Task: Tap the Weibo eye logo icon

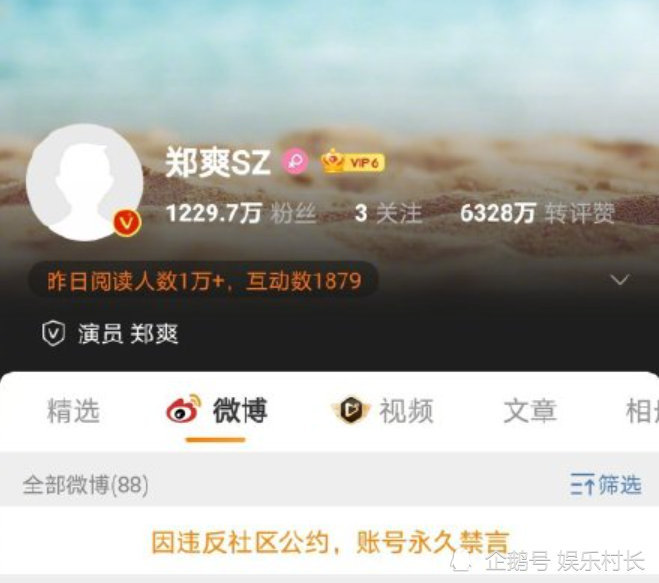Action: point(184,409)
